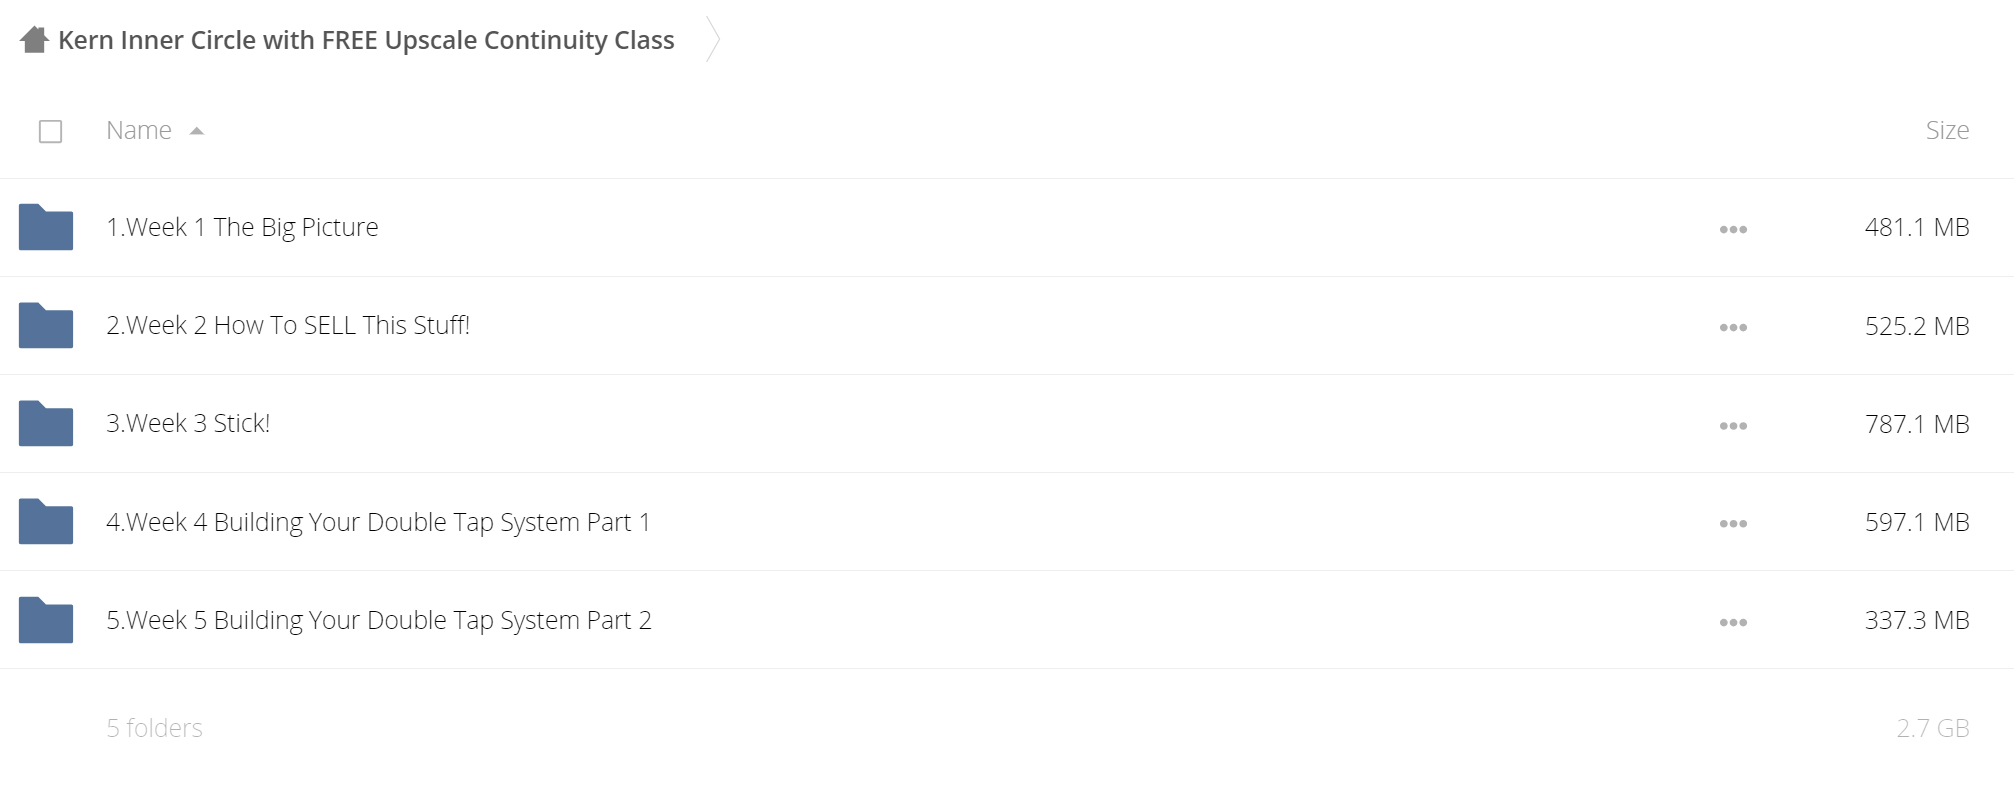Open folder icon for Week 5 Double Tap Part 2

[x=46, y=620]
